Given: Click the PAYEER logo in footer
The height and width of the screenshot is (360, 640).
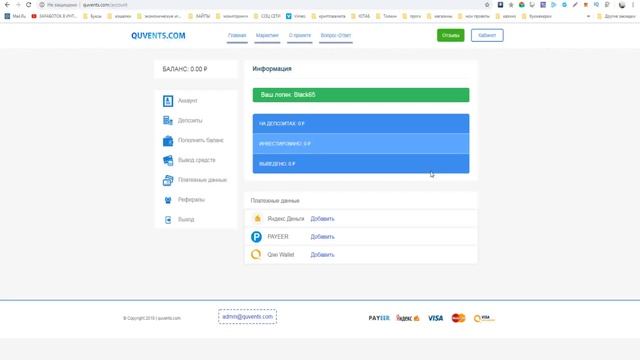Looking at the screenshot, I should point(379,318).
